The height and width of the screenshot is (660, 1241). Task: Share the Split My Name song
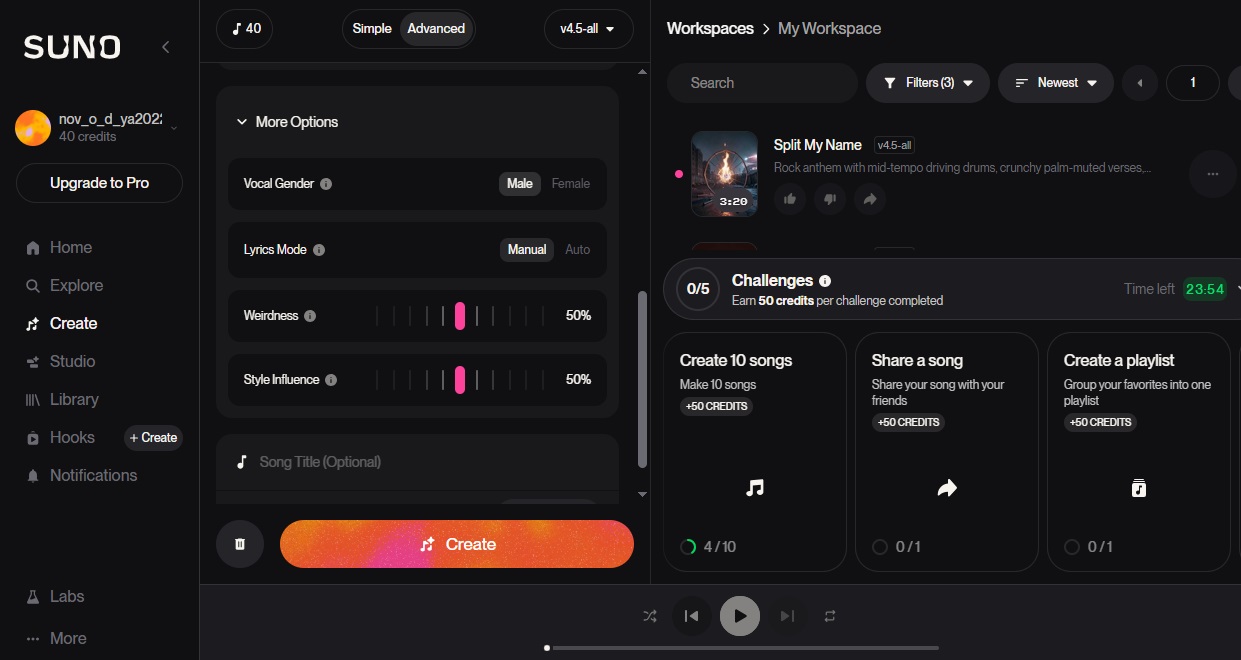click(870, 199)
